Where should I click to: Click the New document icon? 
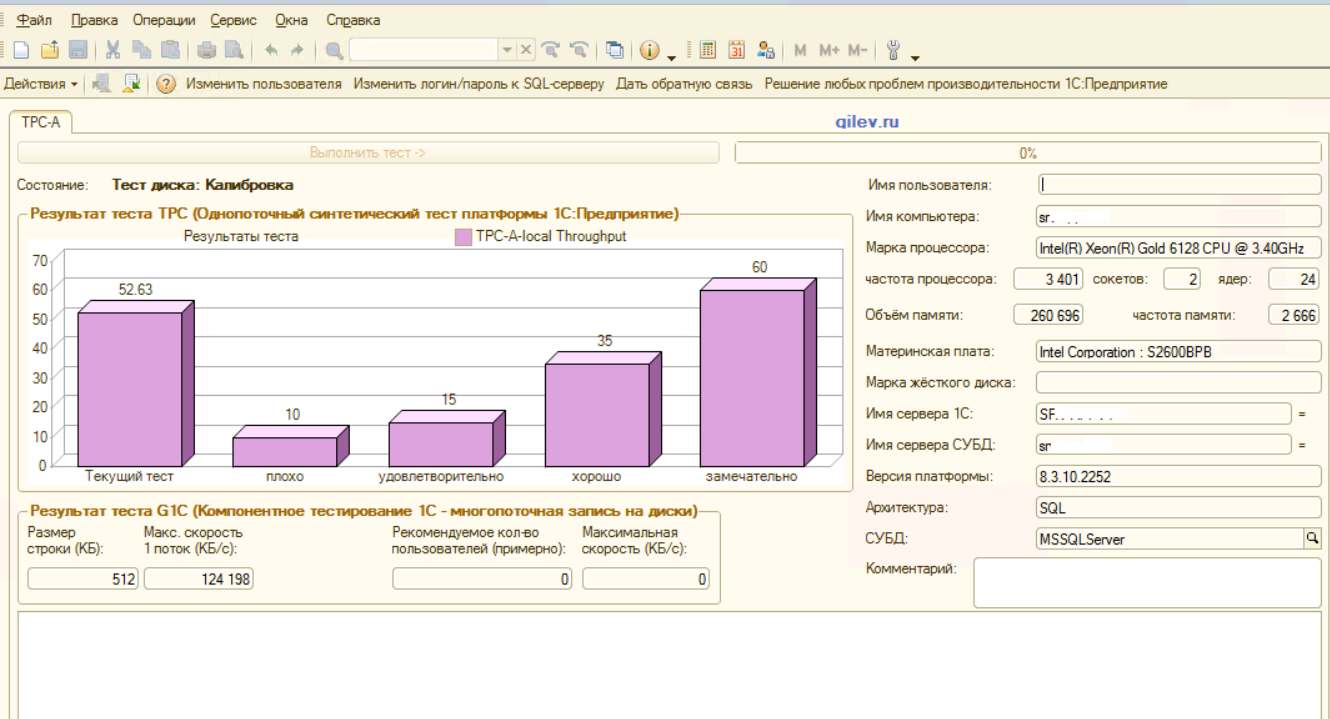[x=21, y=49]
